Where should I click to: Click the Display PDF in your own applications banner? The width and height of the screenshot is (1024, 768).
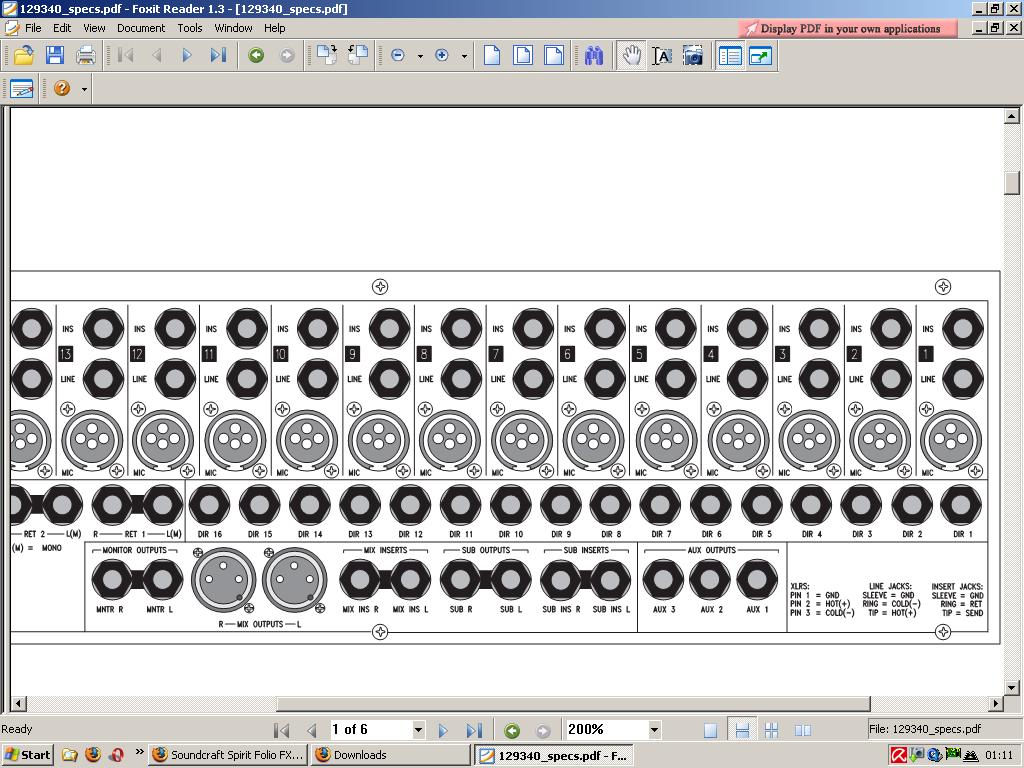[x=848, y=29]
